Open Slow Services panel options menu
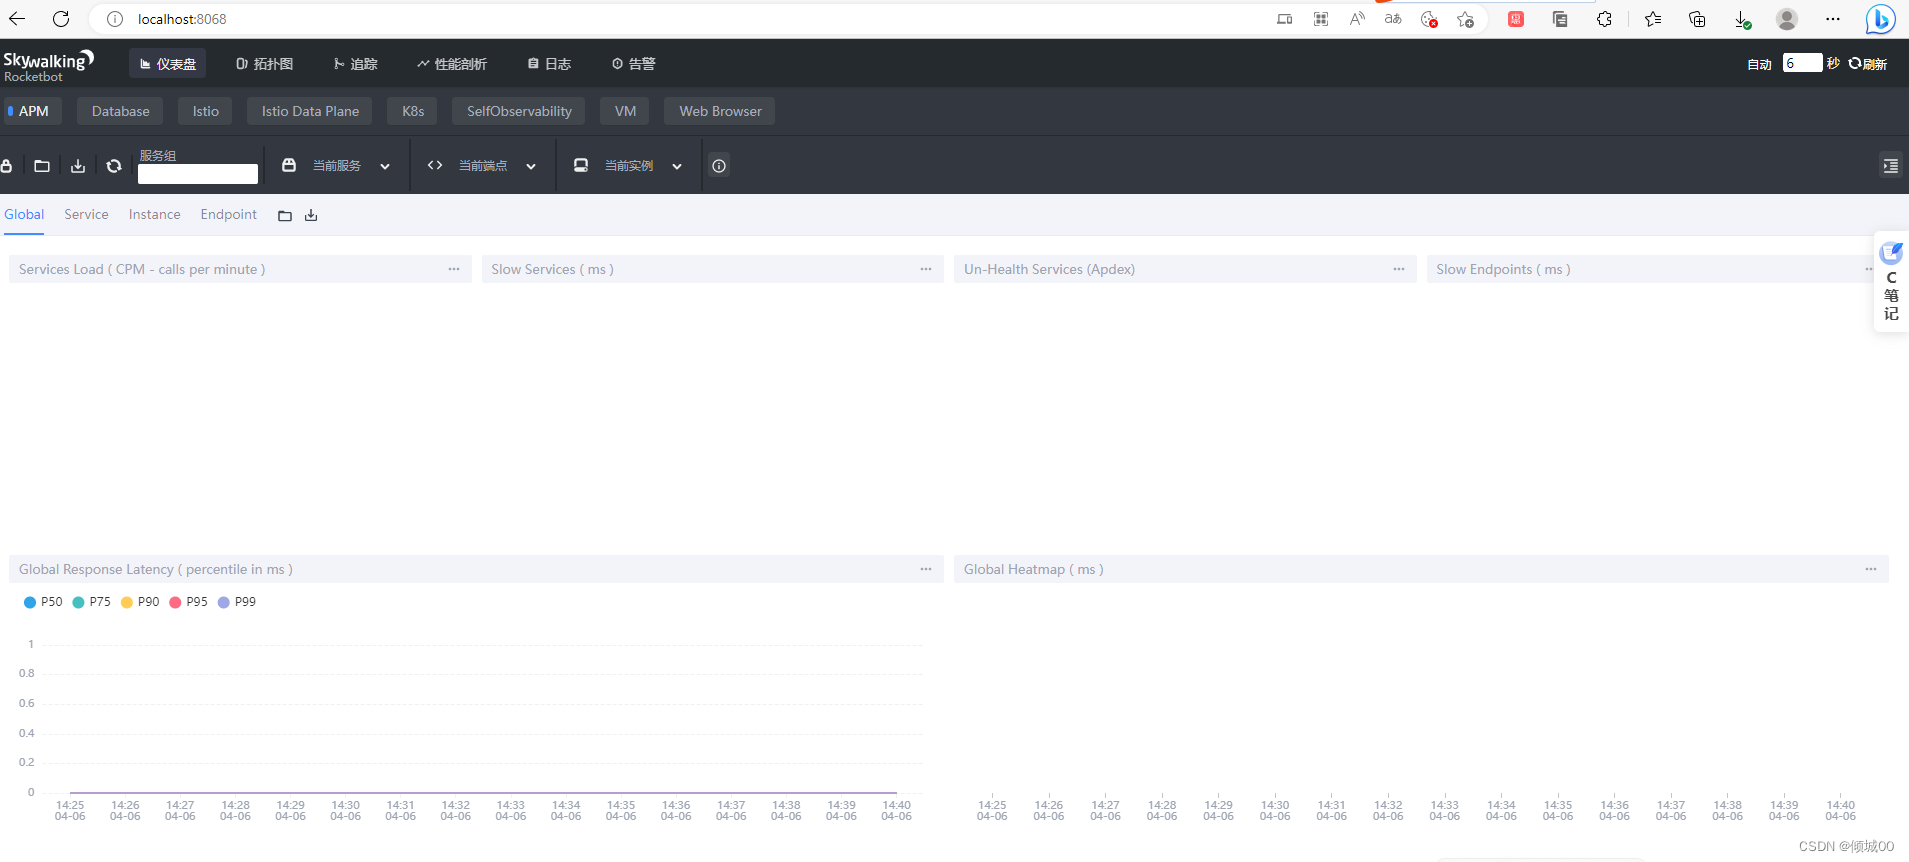The width and height of the screenshot is (1909, 862). tap(926, 269)
